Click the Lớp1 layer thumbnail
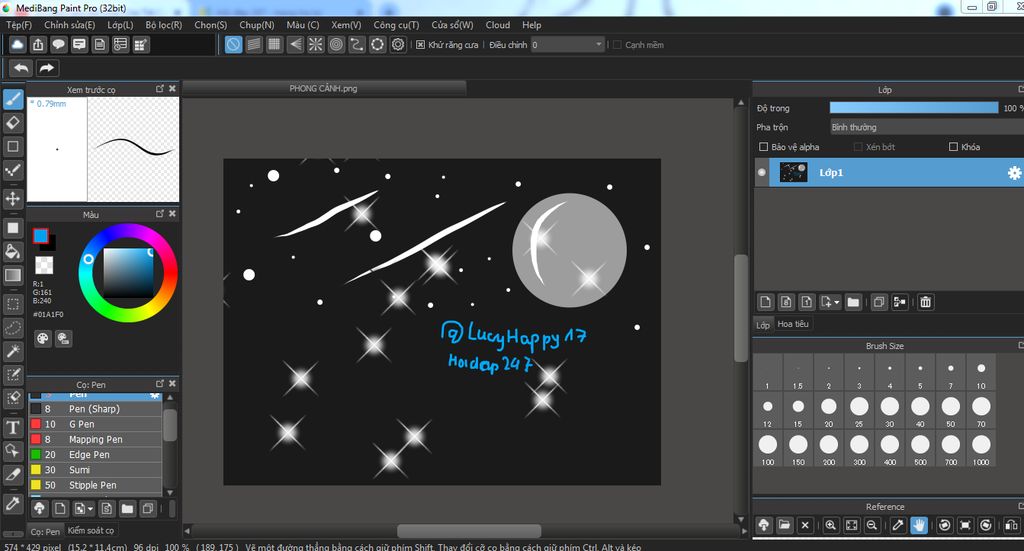Image resolution: width=1024 pixels, height=551 pixels. (x=793, y=172)
